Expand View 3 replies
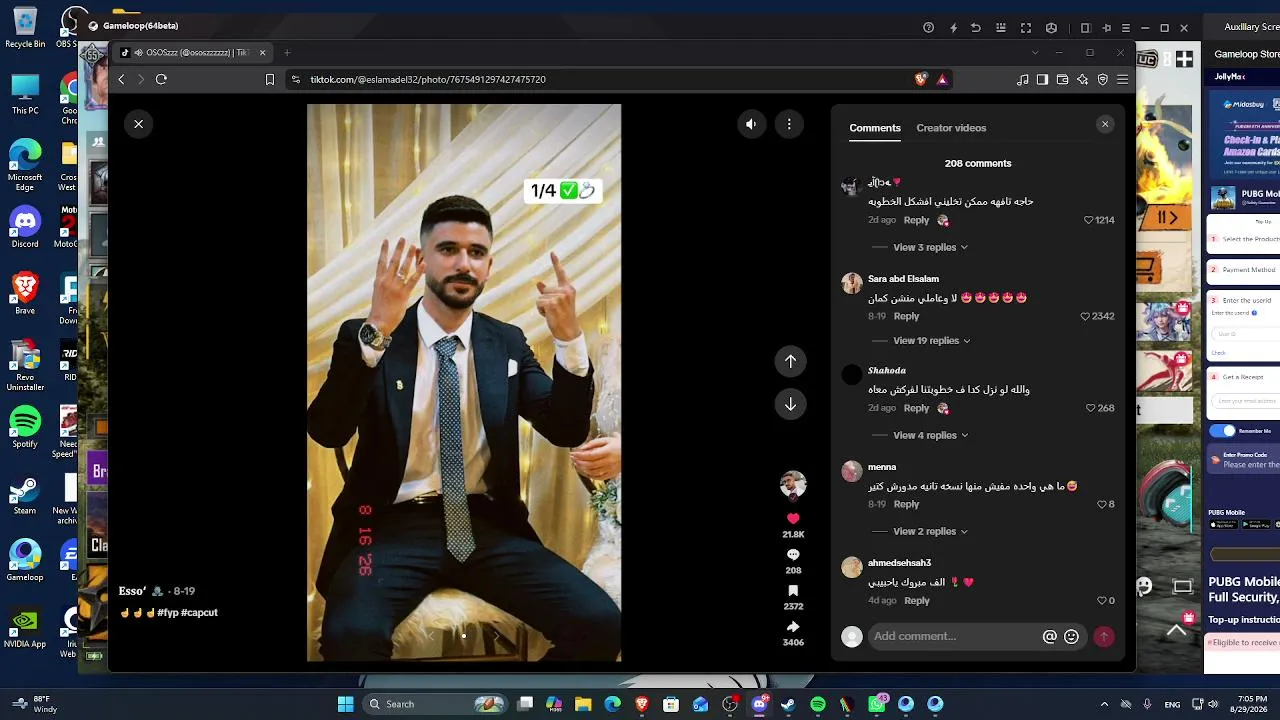 click(x=930, y=247)
